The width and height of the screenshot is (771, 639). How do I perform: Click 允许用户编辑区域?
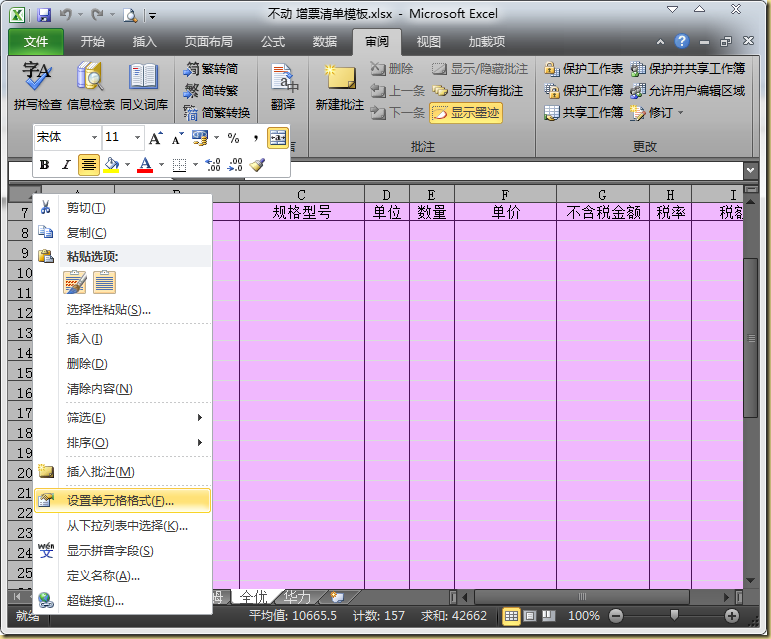click(x=688, y=91)
